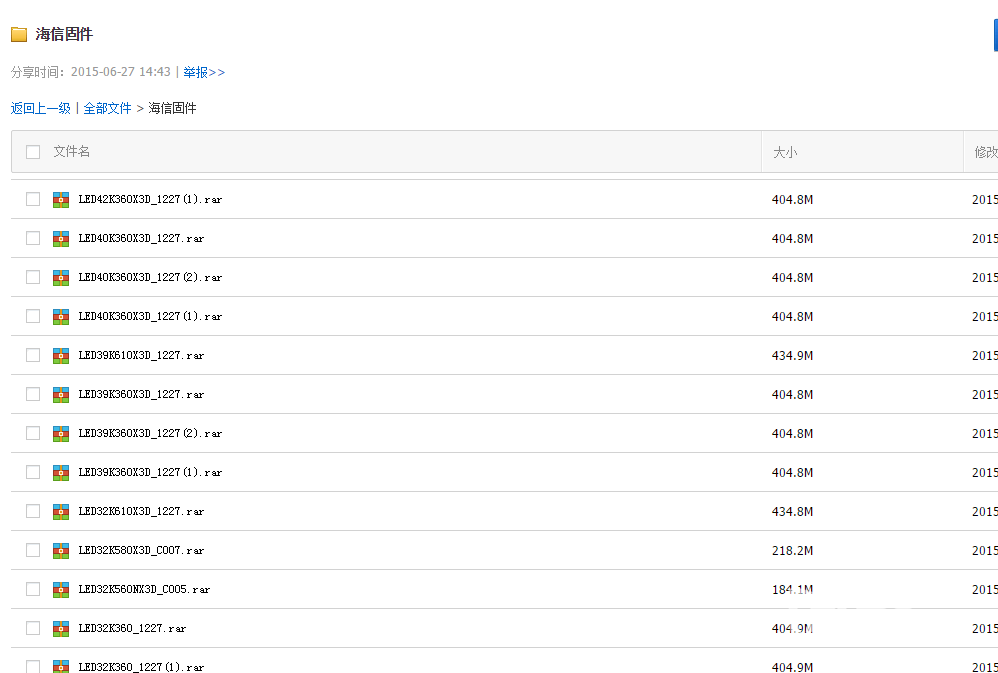This screenshot has height=673, width=998.
Task: Click the rar icon for LED32K560NX3D_C005.rar
Action: point(61,589)
